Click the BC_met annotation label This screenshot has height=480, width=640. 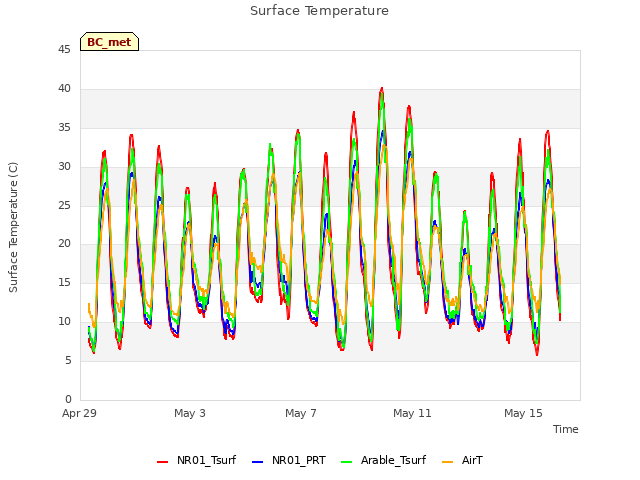tap(109, 42)
